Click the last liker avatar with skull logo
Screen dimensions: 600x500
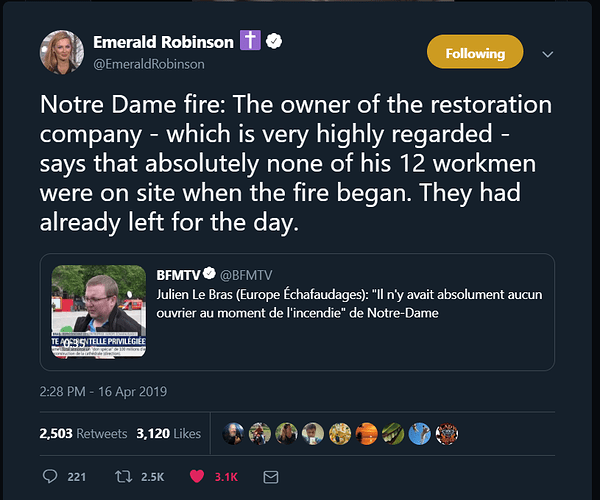click(447, 433)
